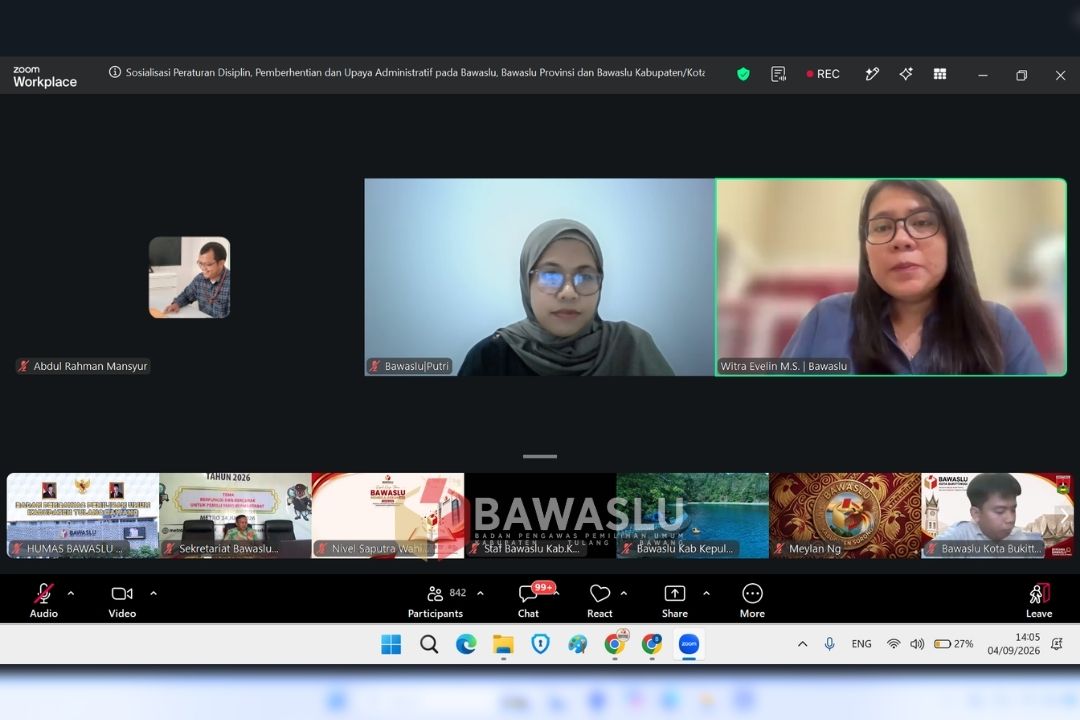Show hidden system tray icons
The image size is (1080, 720).
(x=802, y=644)
